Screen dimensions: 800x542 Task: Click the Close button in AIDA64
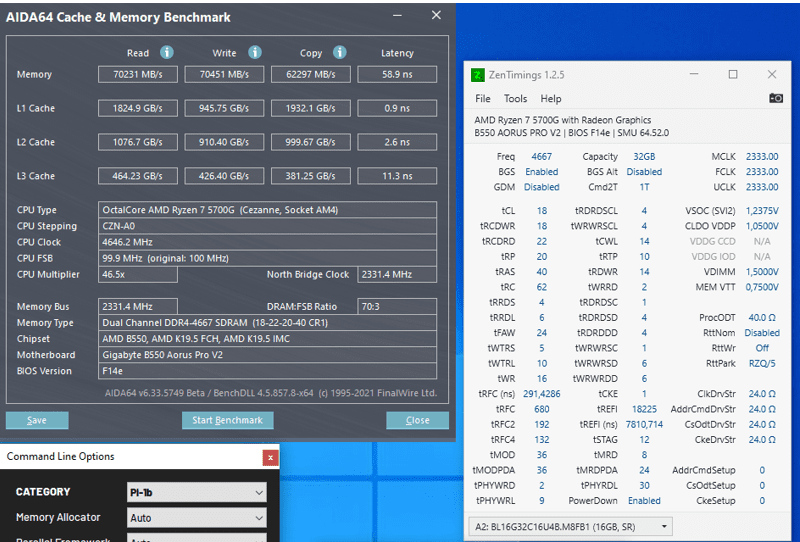coord(417,420)
